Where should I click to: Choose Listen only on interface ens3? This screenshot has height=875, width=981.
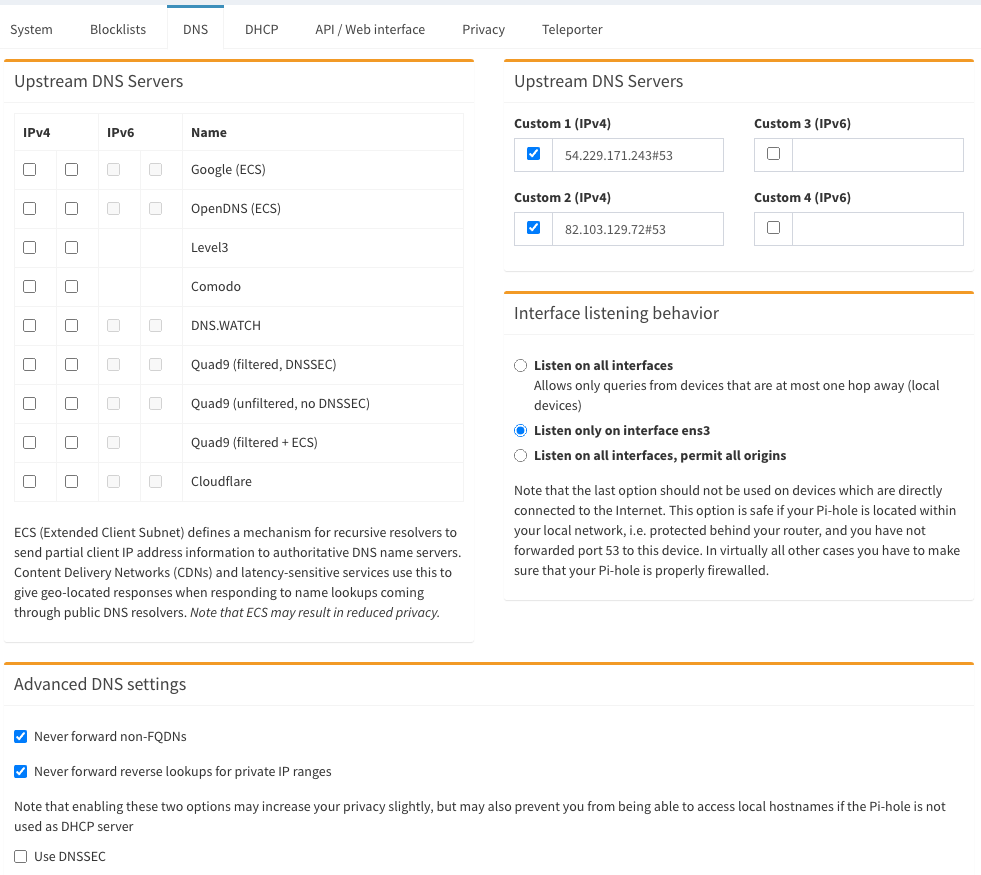[x=520, y=431]
